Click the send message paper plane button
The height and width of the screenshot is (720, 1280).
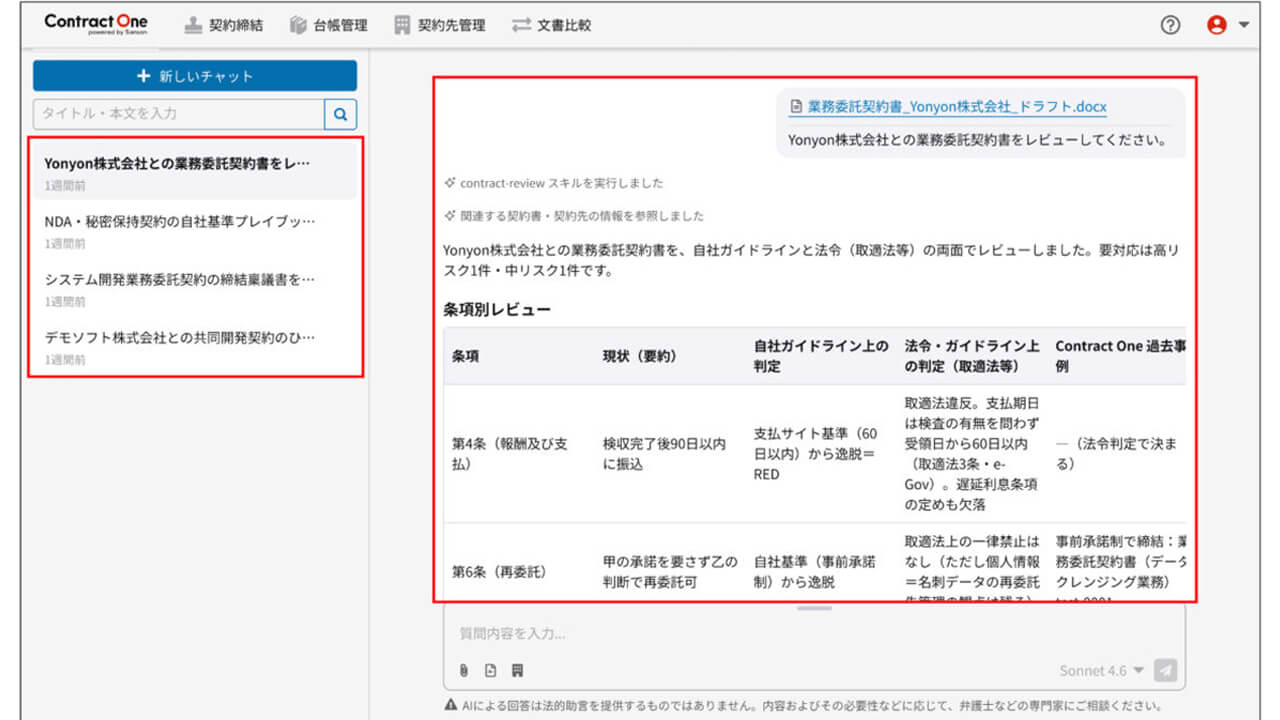click(1165, 671)
